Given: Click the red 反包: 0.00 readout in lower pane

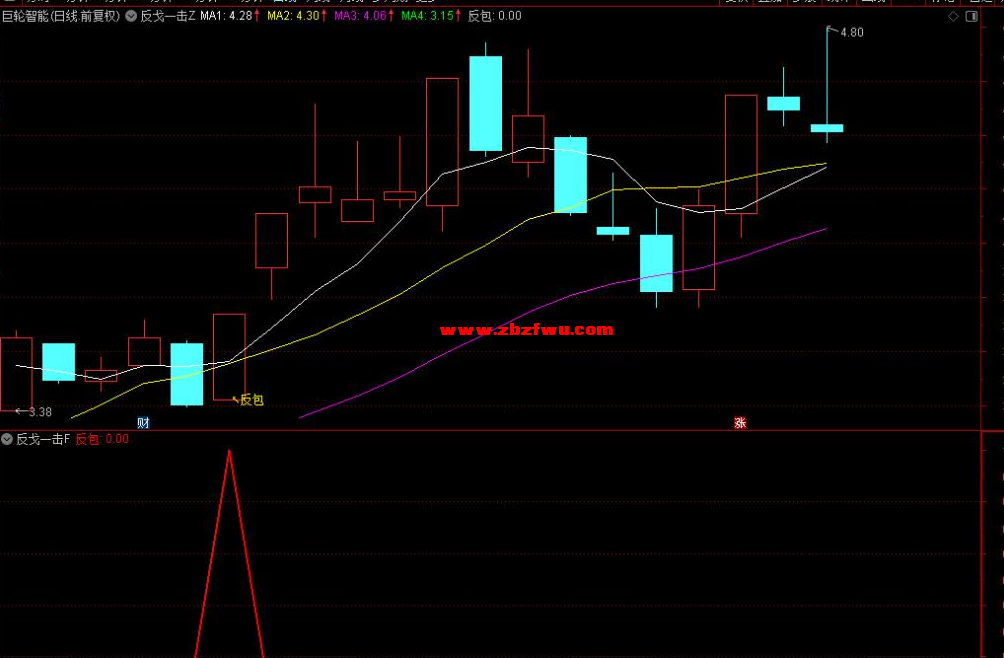Looking at the screenshot, I should pos(102,439).
